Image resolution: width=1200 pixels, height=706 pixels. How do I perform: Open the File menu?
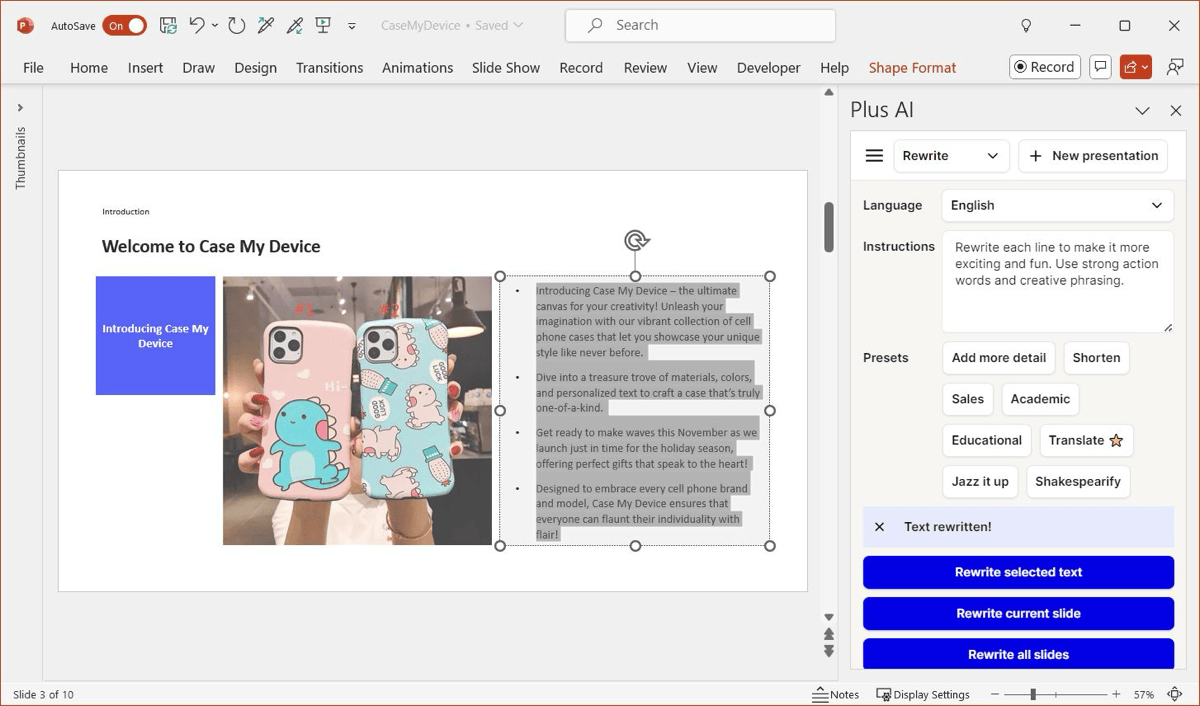point(33,68)
